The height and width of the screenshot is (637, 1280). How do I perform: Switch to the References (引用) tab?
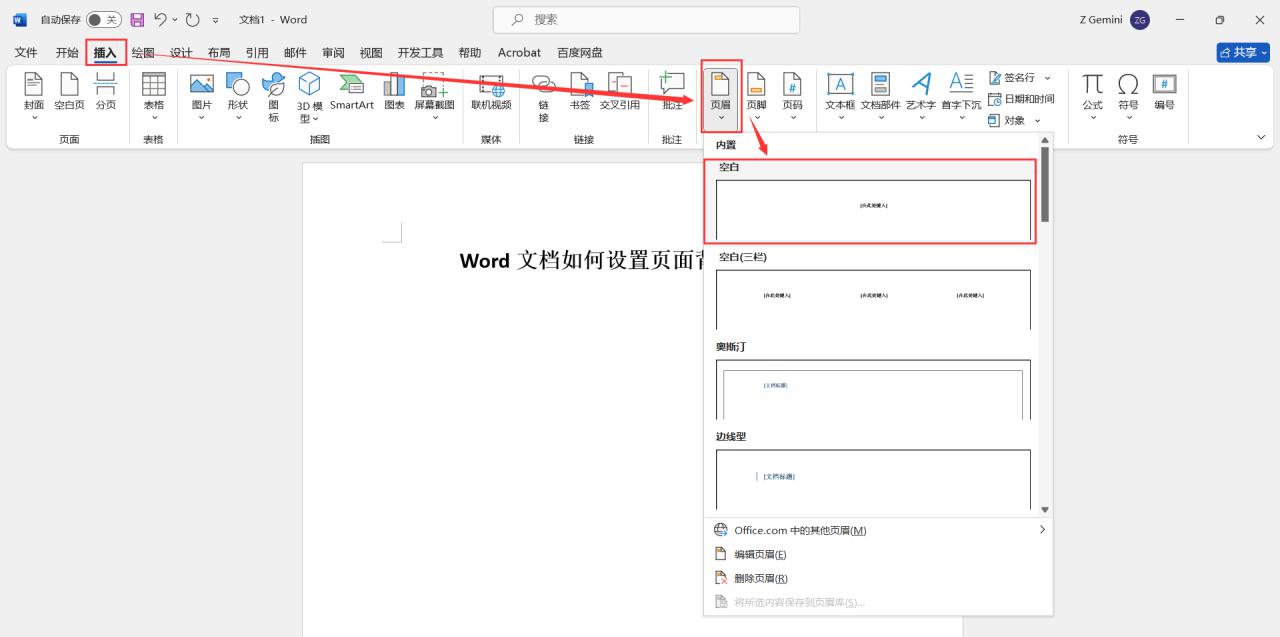tap(257, 52)
